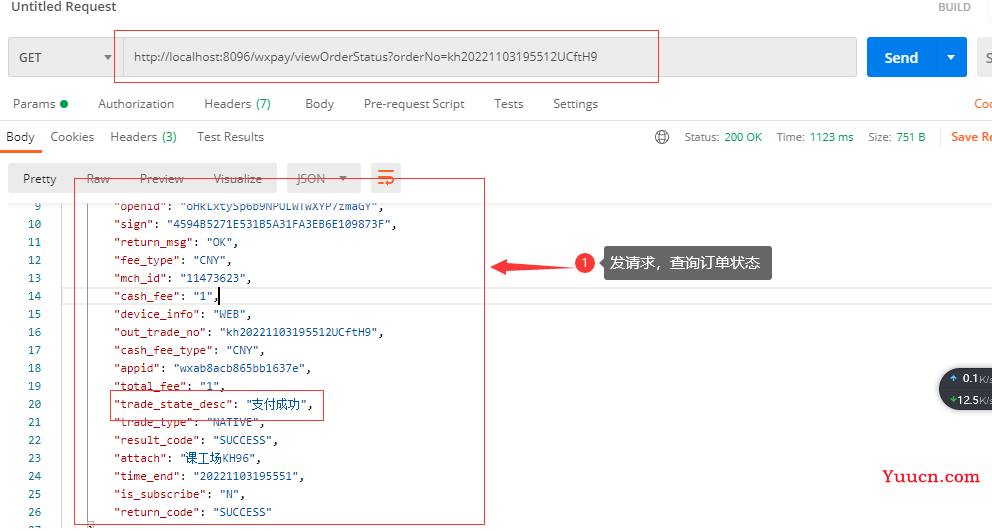This screenshot has width=992, height=531.
Task: Click the "trade_state_desc" line
Action: coord(214,404)
